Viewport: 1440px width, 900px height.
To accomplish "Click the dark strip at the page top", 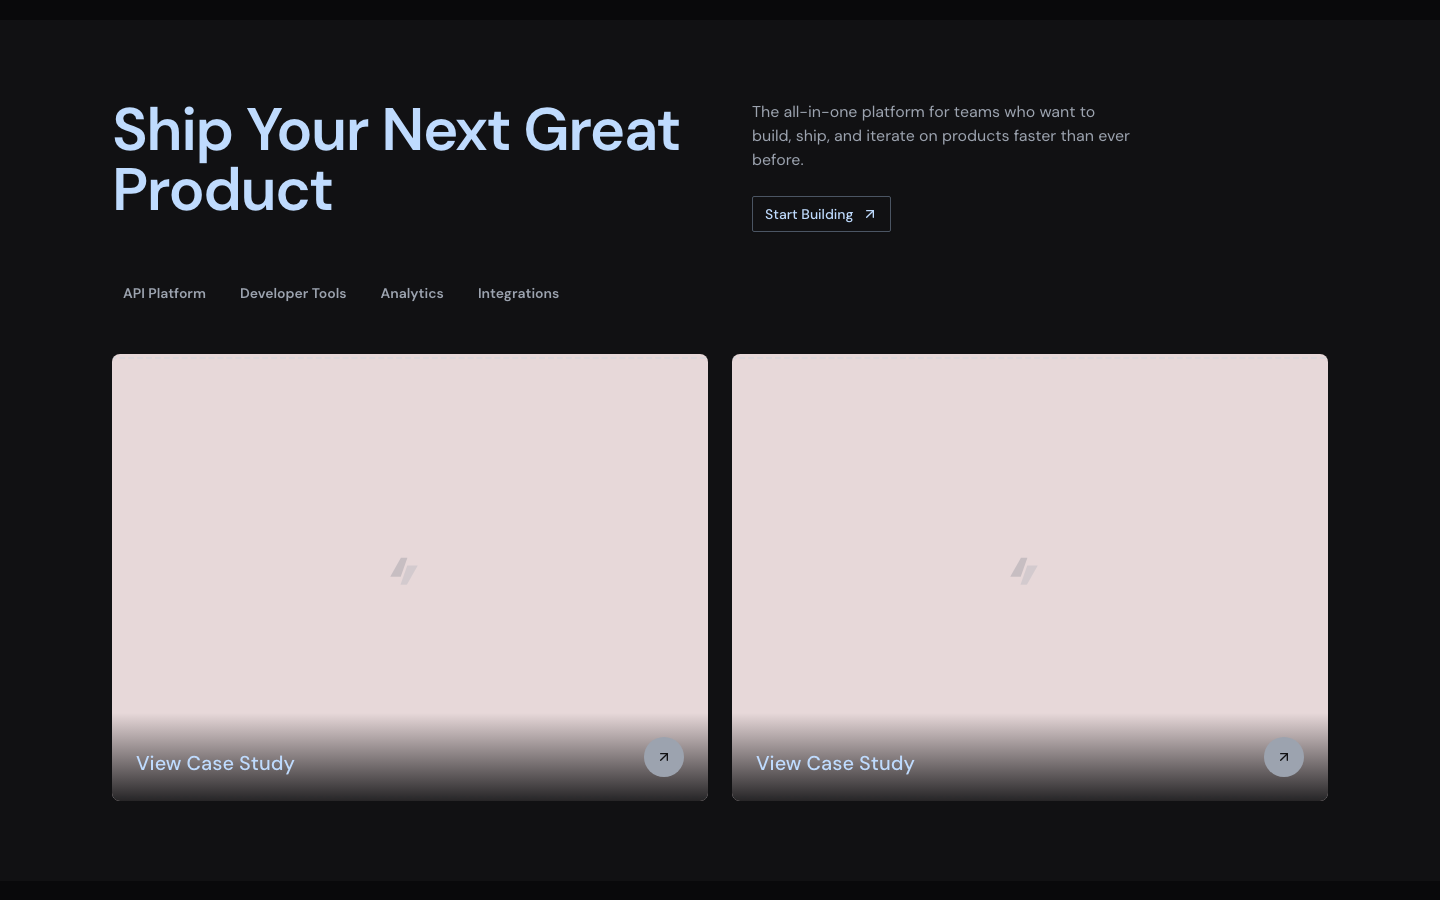I will pos(720,9).
